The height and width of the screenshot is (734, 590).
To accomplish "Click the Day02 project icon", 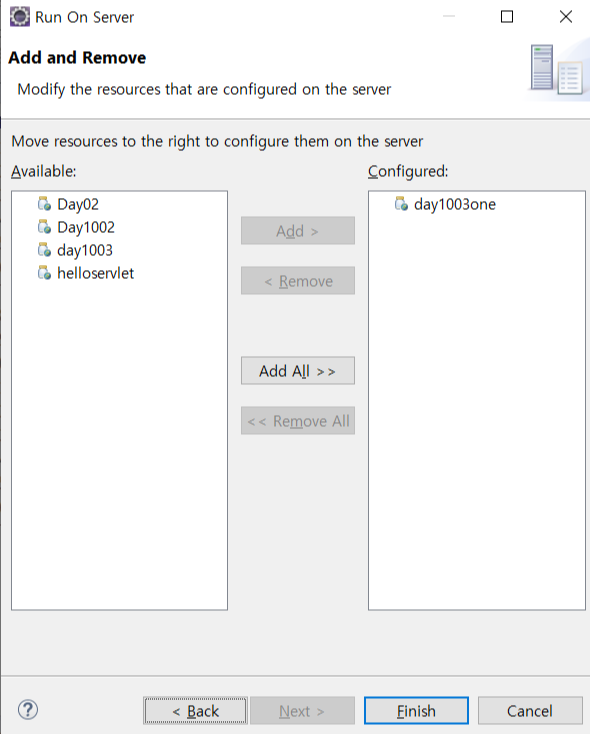I will pos(44,204).
